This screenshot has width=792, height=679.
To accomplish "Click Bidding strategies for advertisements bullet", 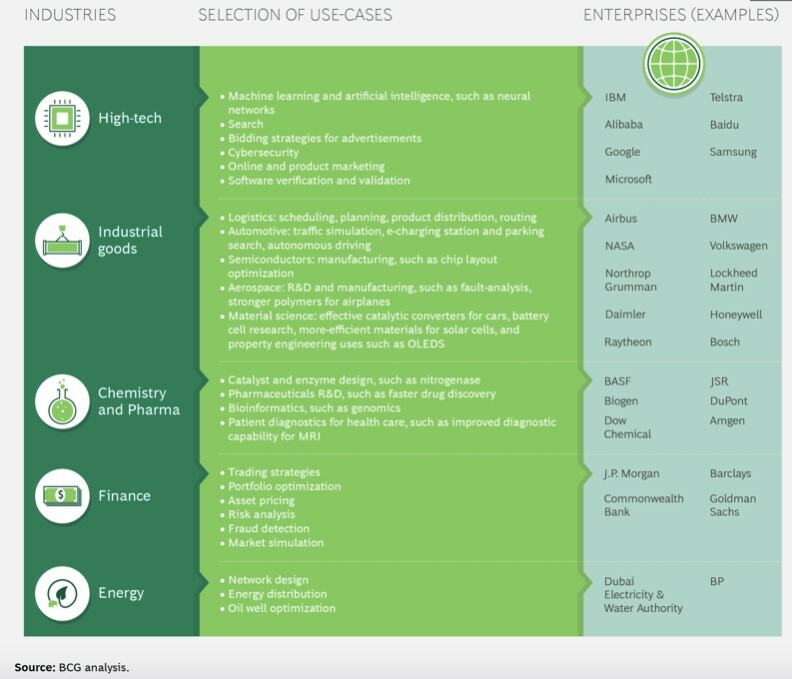I will point(321,138).
